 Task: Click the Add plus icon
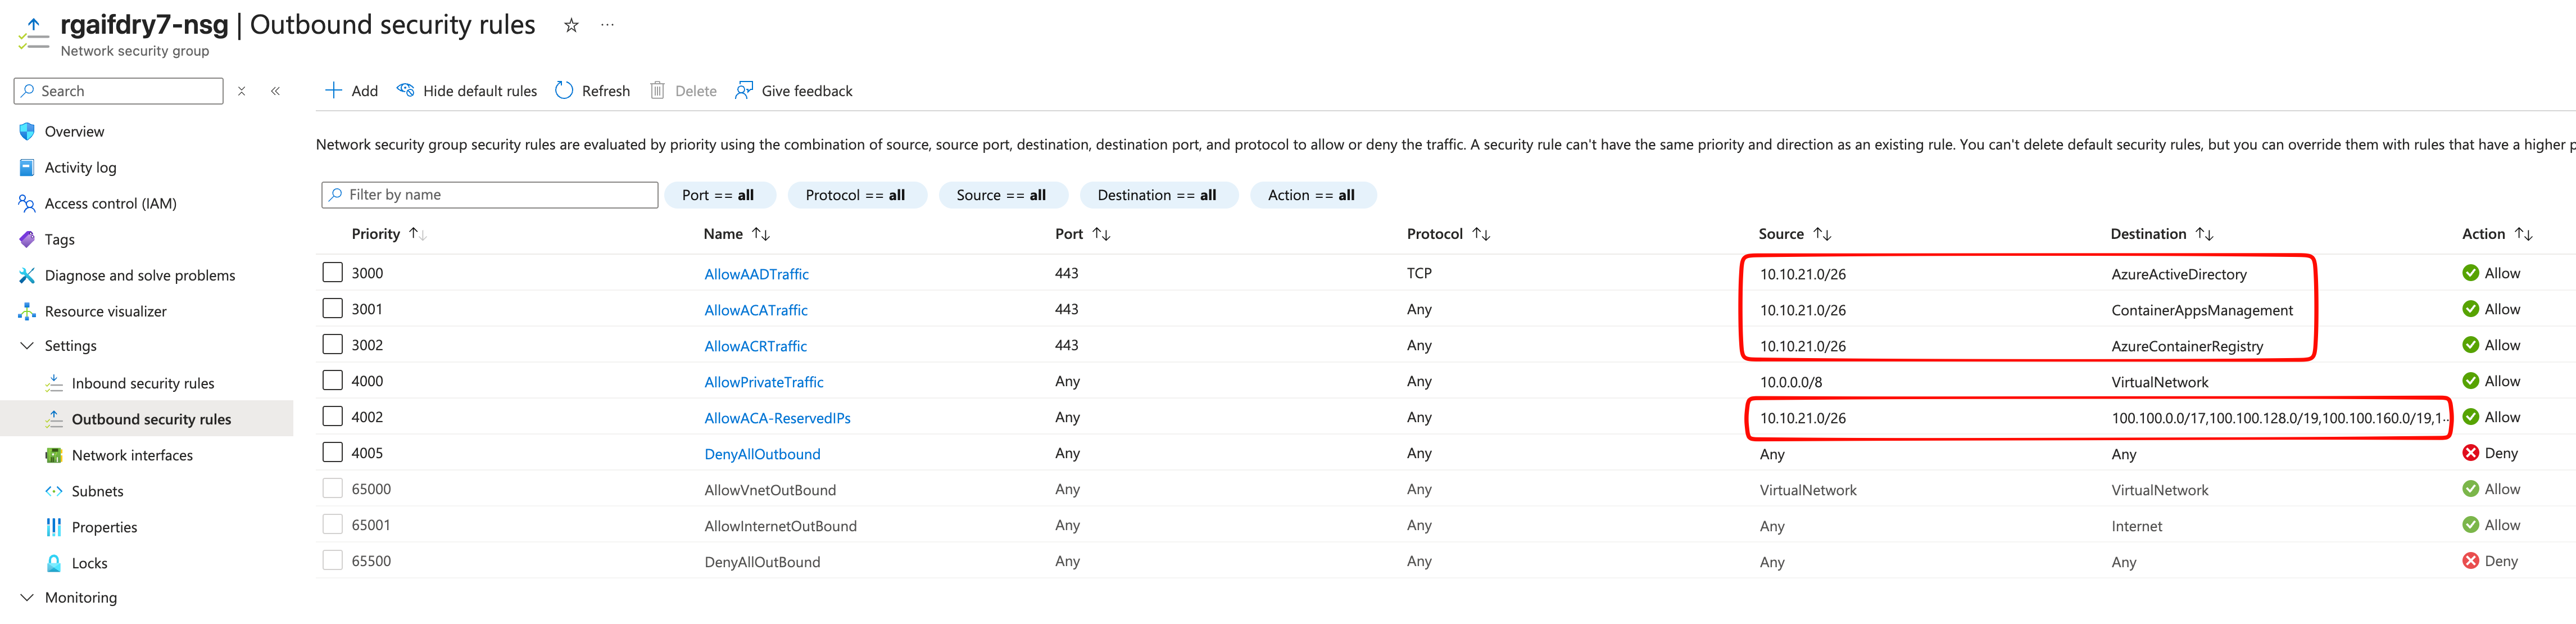pos(334,91)
